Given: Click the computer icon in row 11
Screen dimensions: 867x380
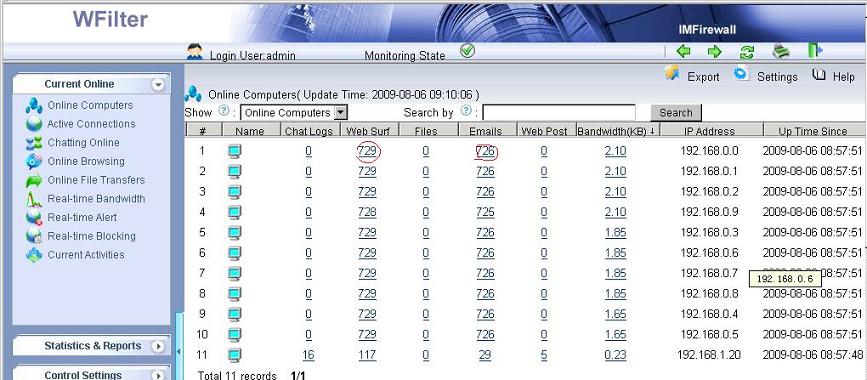Looking at the screenshot, I should coord(234,356).
